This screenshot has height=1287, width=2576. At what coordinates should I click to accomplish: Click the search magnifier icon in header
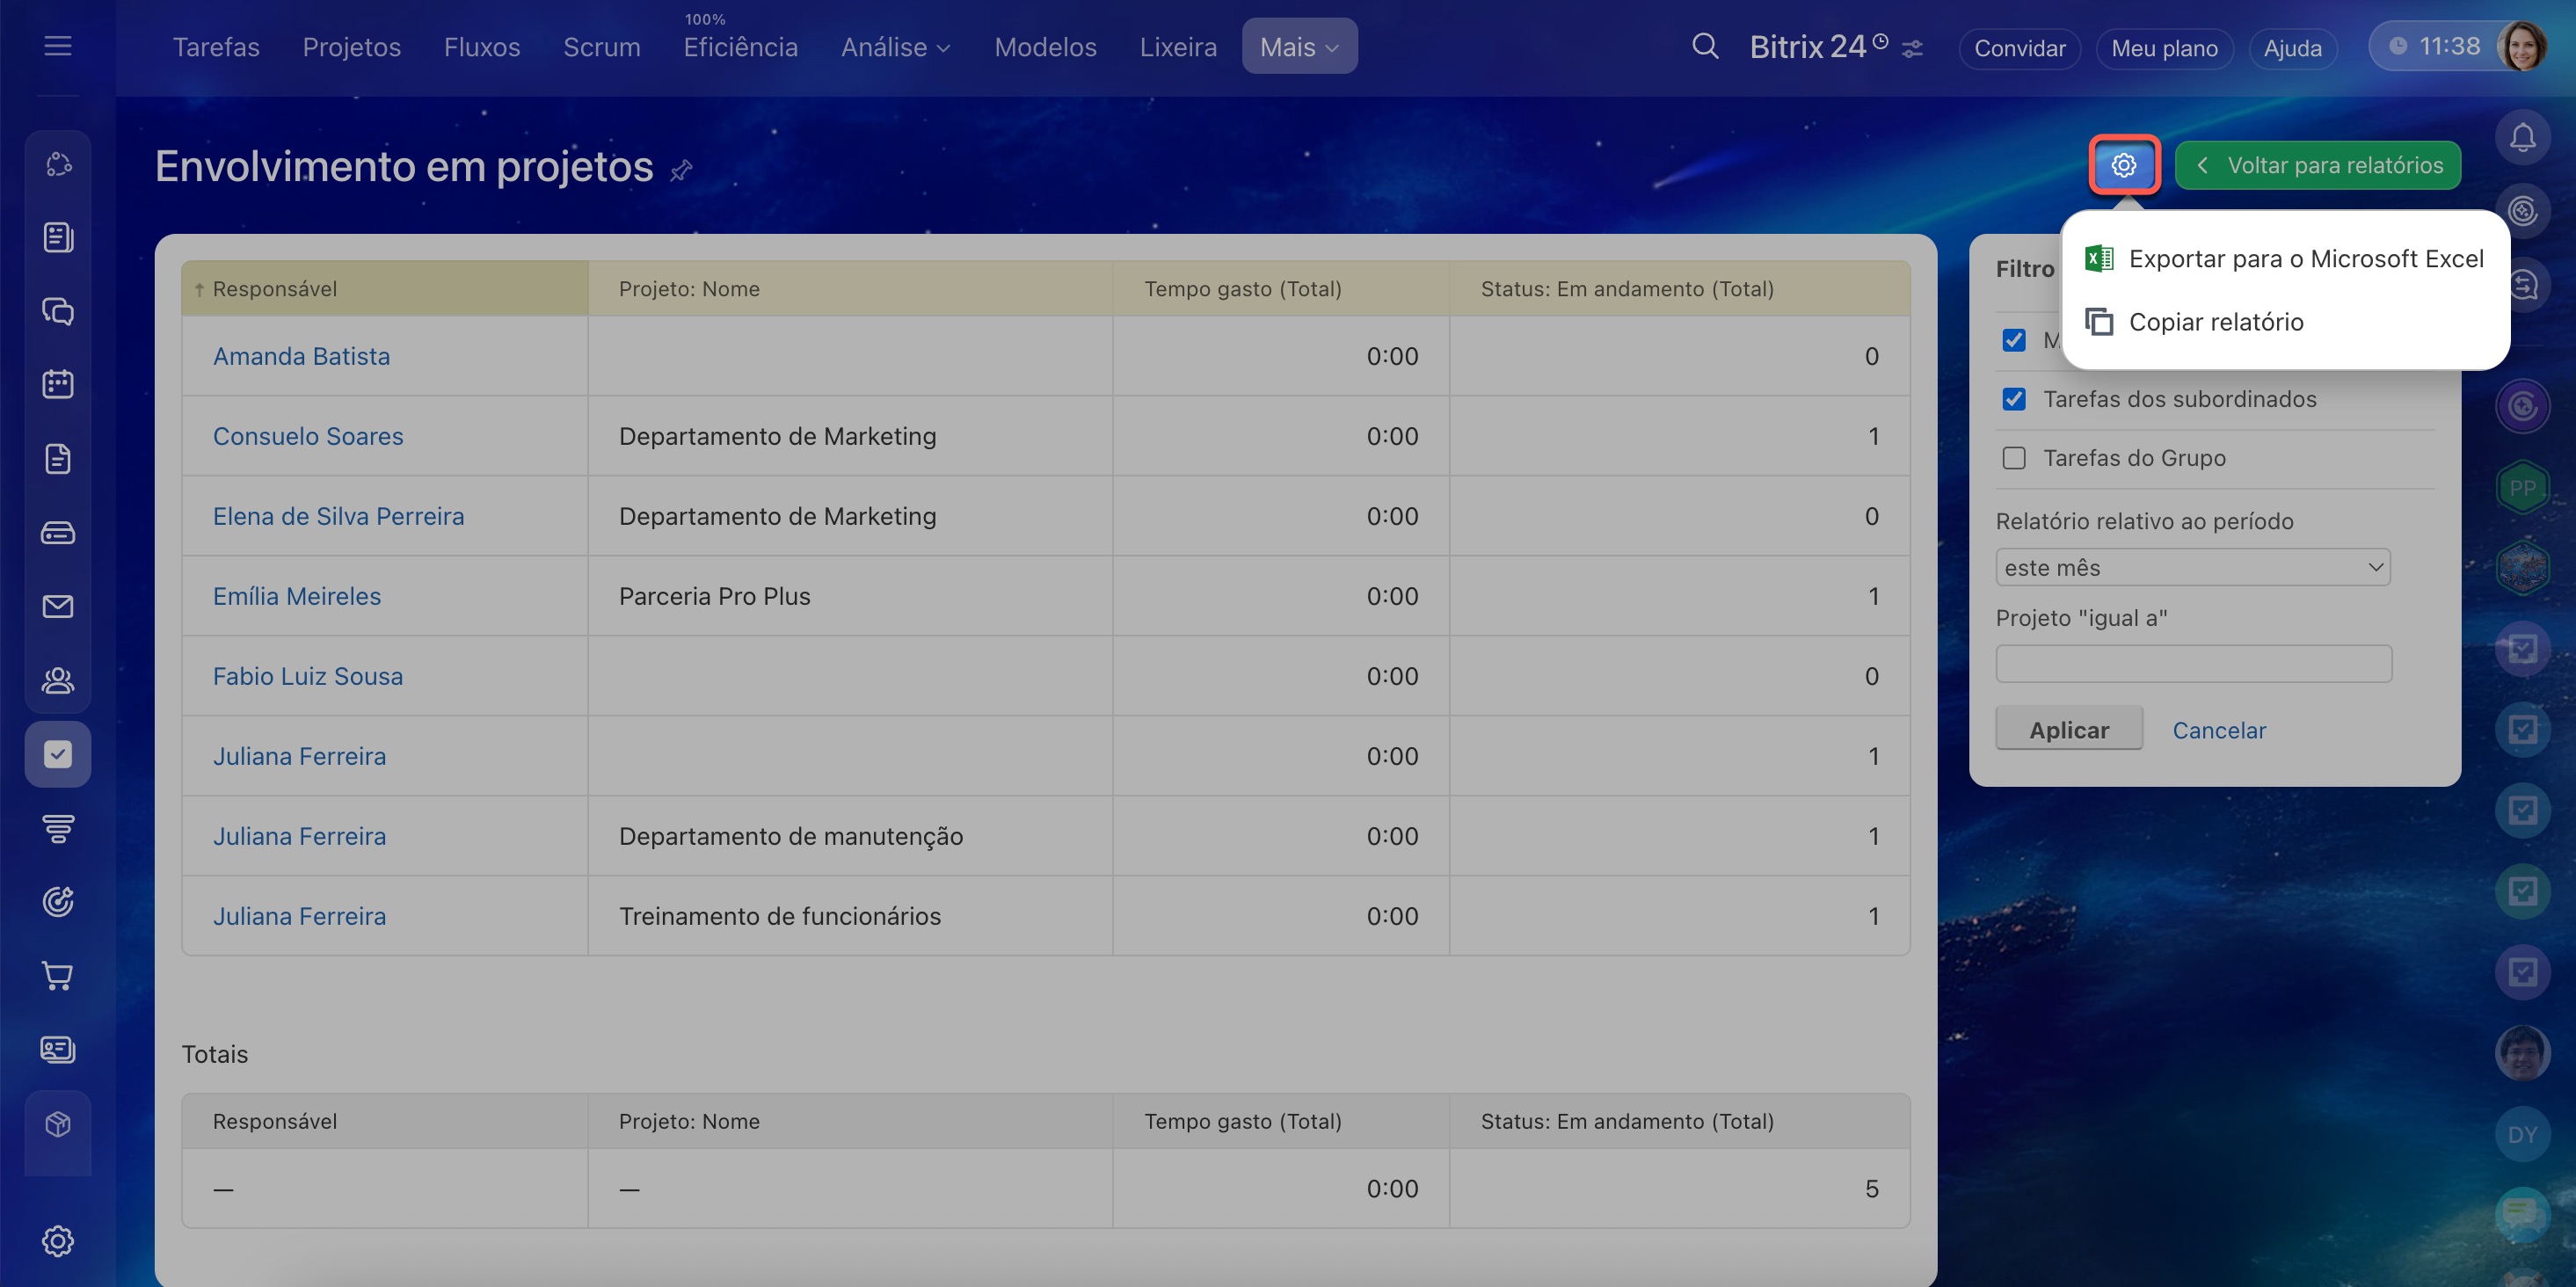(1705, 46)
